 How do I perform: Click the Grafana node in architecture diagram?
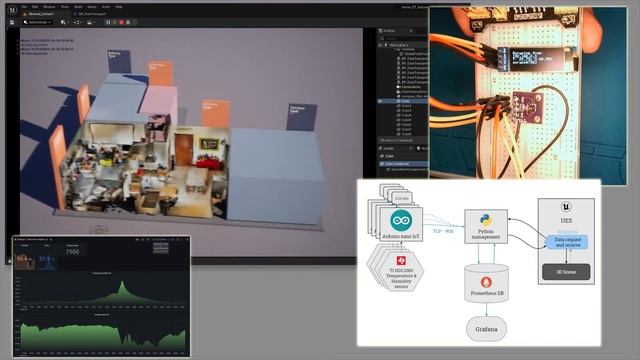(487, 329)
